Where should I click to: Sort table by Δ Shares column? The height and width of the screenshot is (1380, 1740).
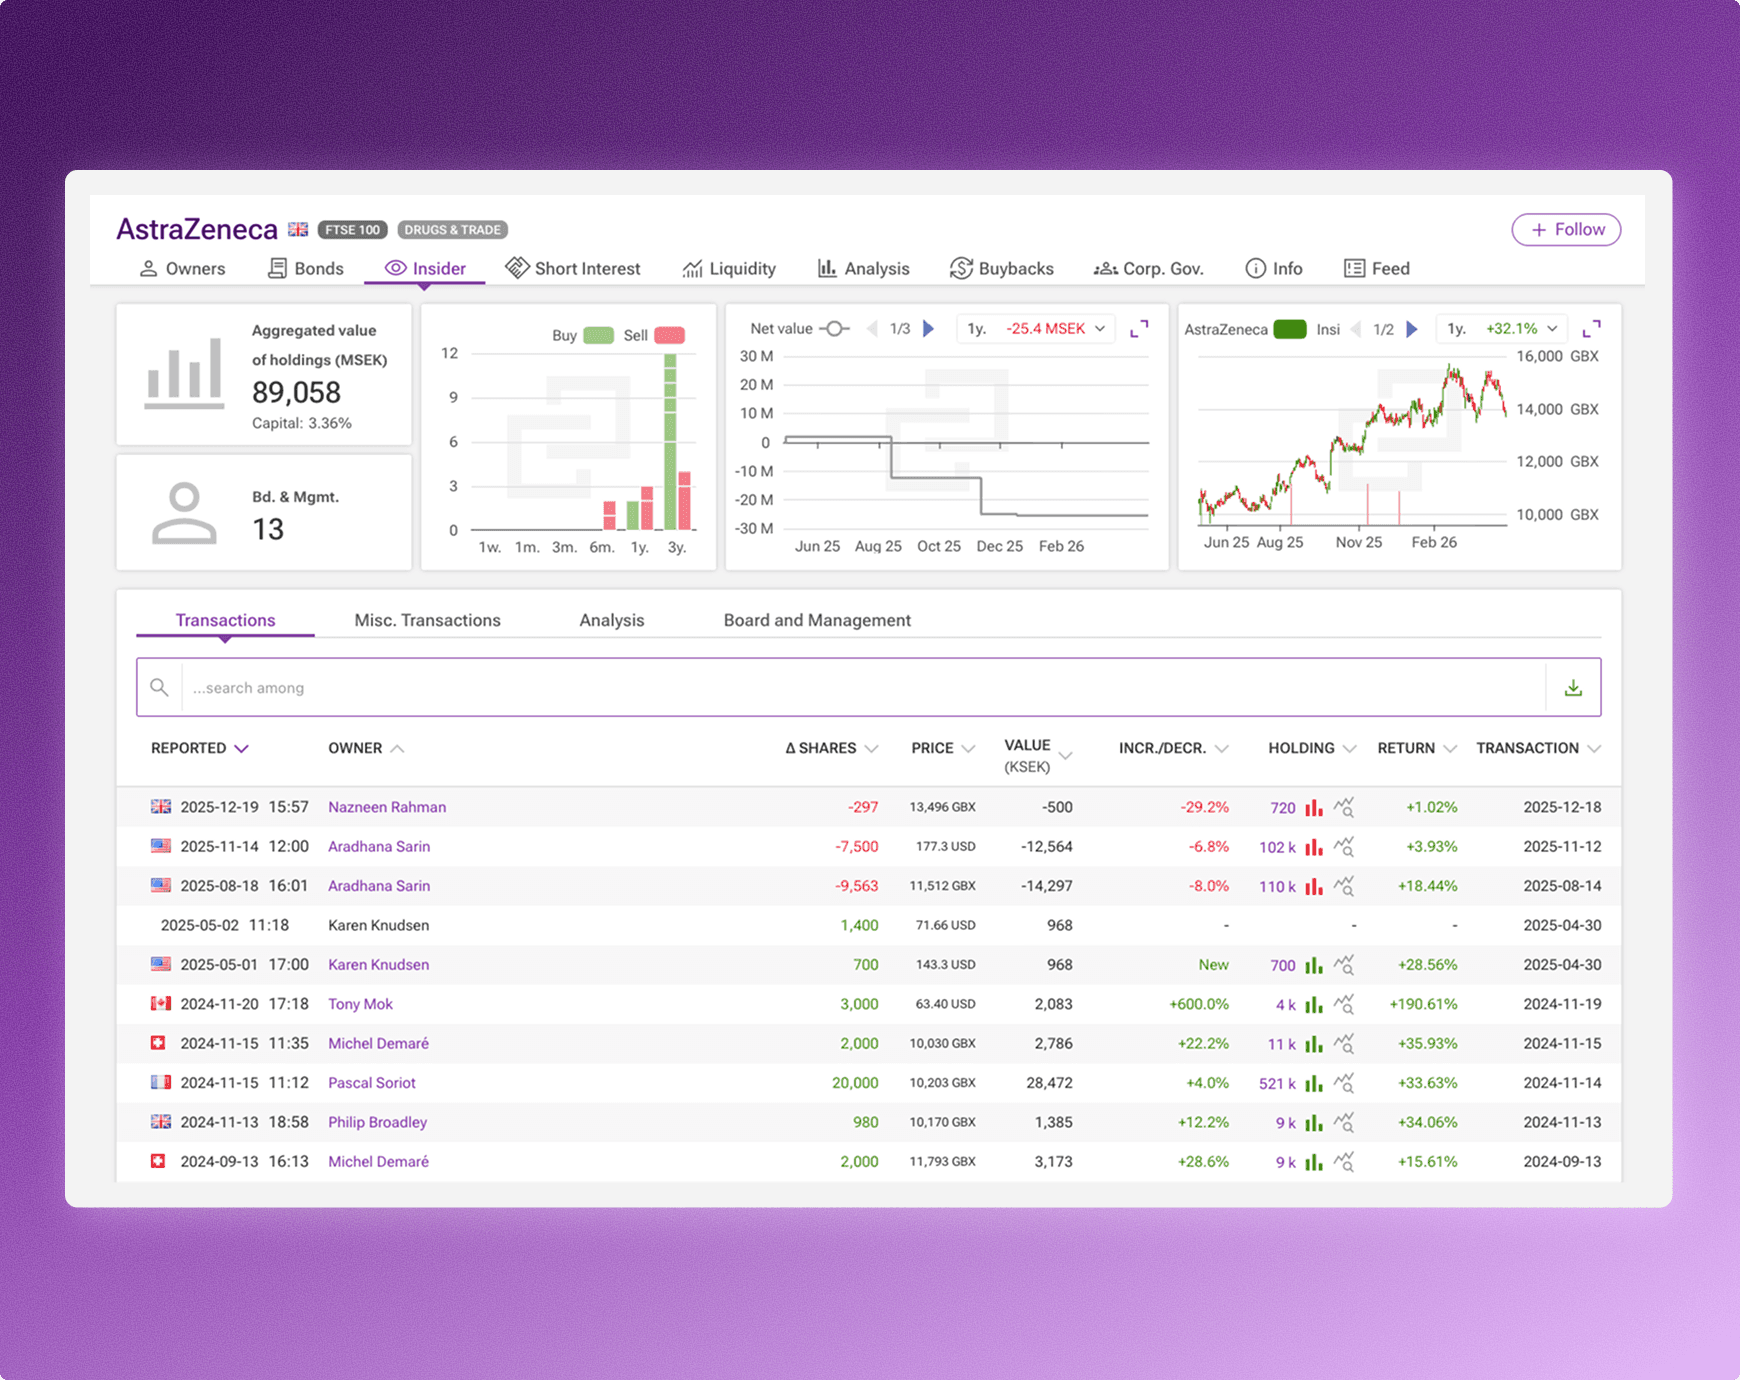pyautogui.click(x=831, y=748)
